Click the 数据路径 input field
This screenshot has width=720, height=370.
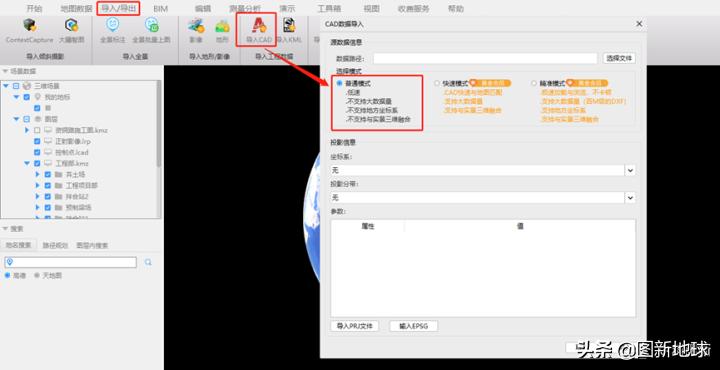485,58
